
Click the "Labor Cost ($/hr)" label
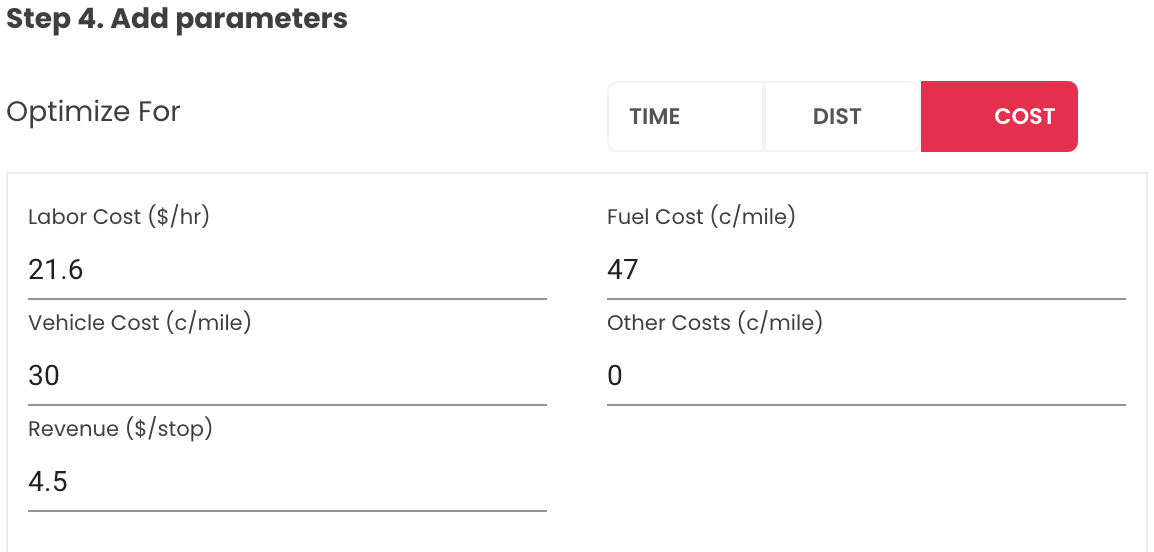click(119, 217)
